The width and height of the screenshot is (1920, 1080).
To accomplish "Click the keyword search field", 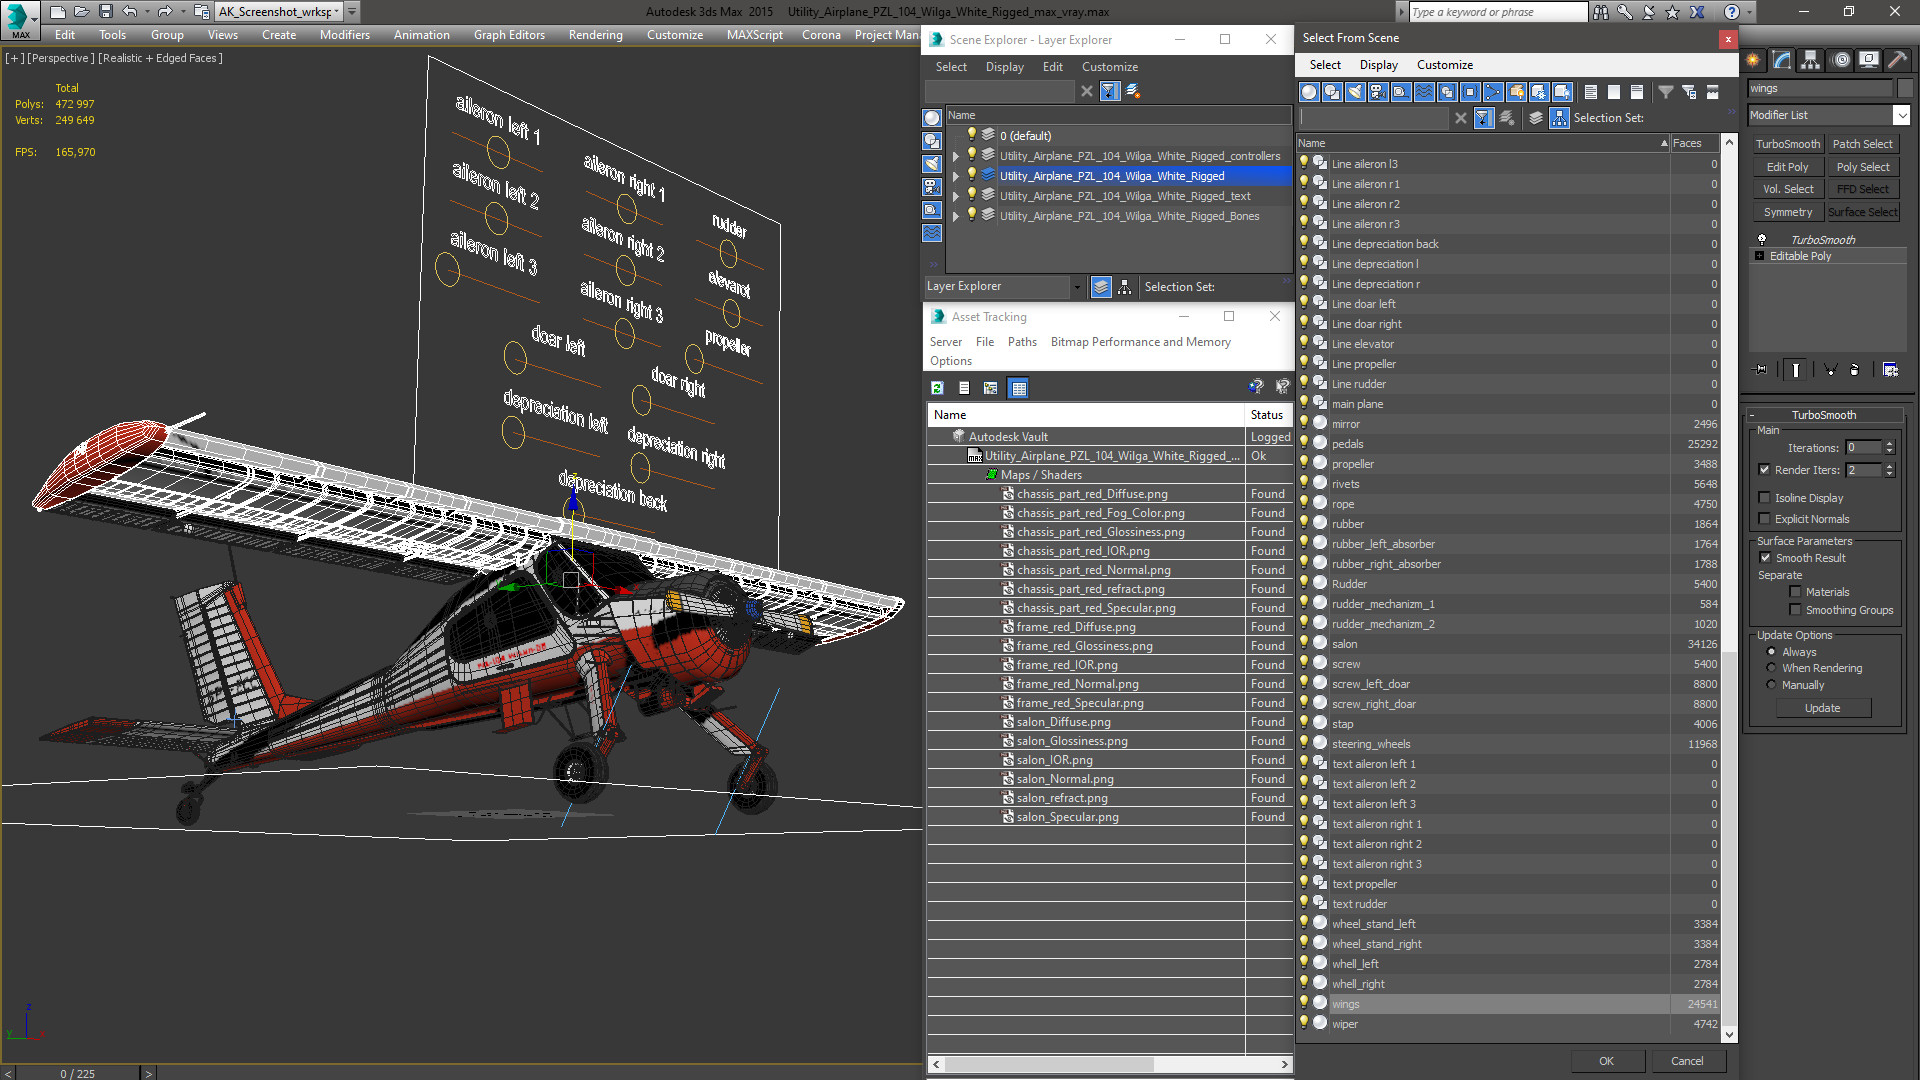I will coord(1497,12).
